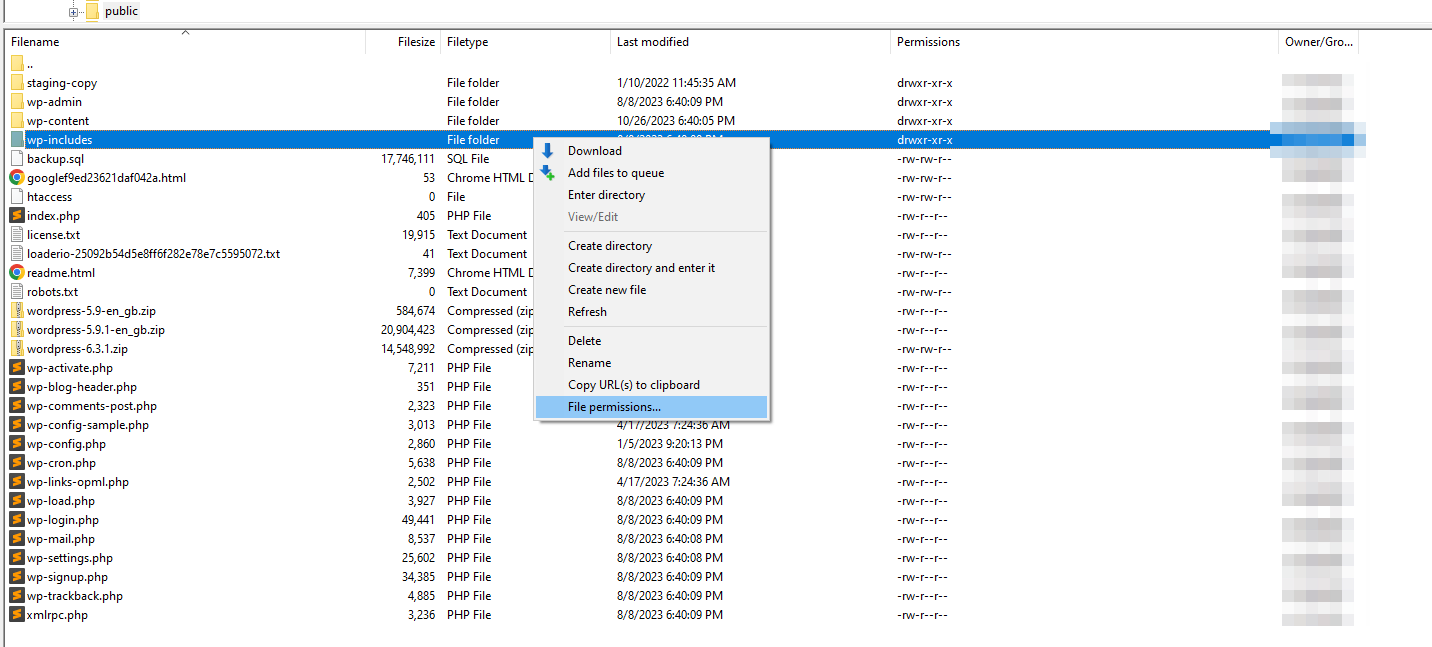The image size is (1432, 647).
Task: Click the backup.sql file icon
Action: coord(17,159)
